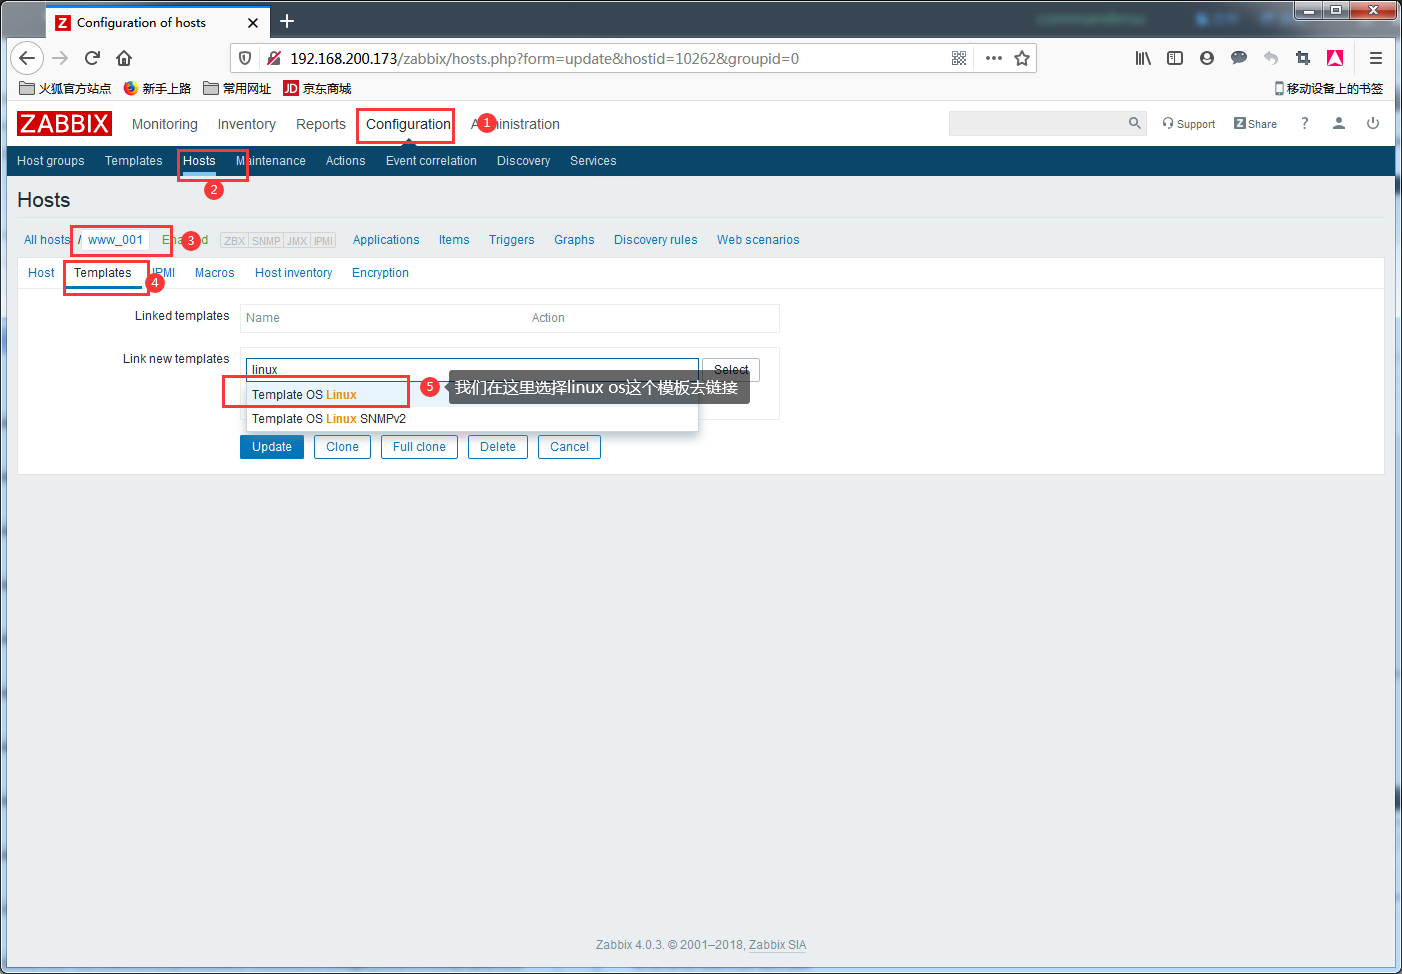Switch to the Host inventory tab
The image size is (1402, 974).
[x=293, y=273]
